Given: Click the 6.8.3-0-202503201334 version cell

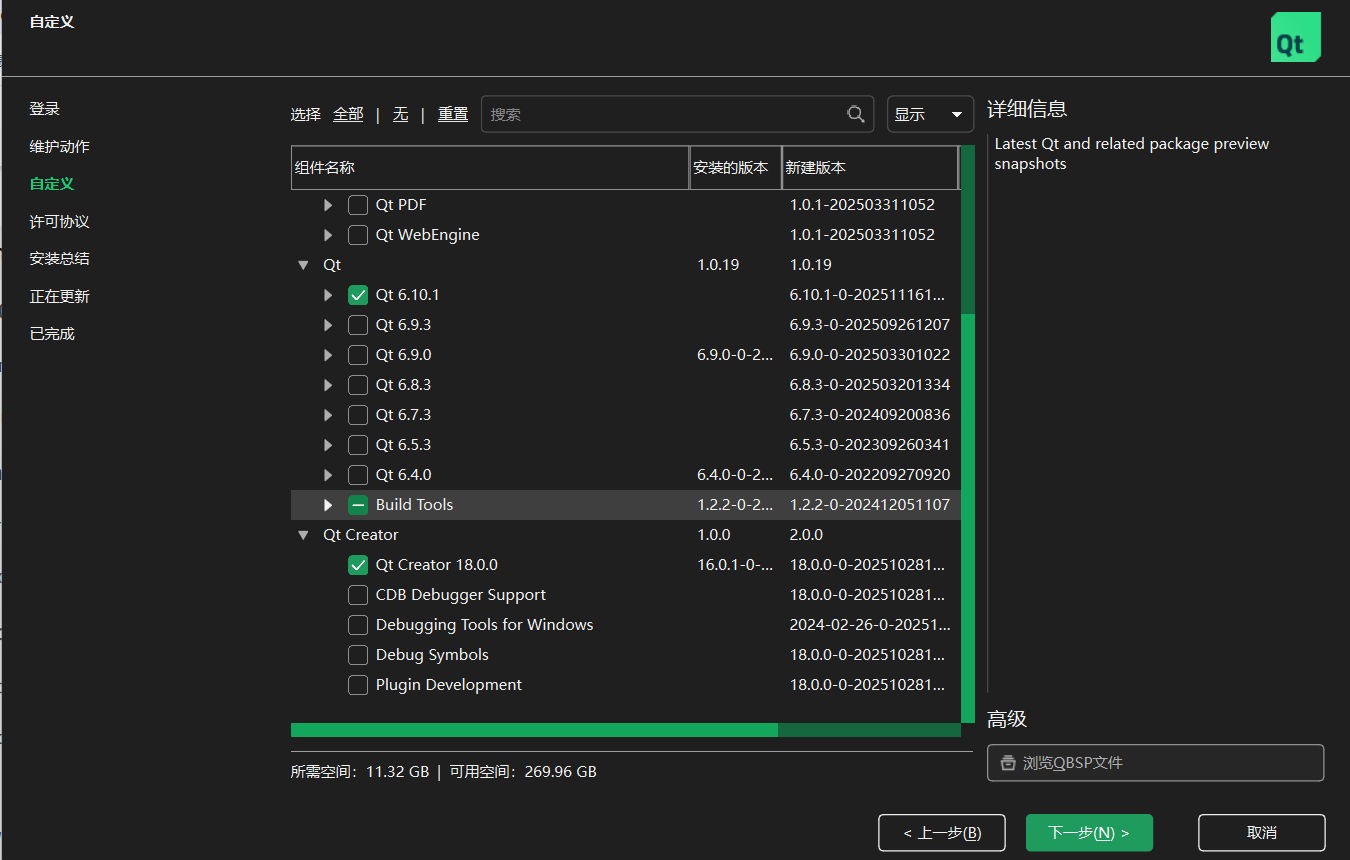Looking at the screenshot, I should (x=870, y=385).
